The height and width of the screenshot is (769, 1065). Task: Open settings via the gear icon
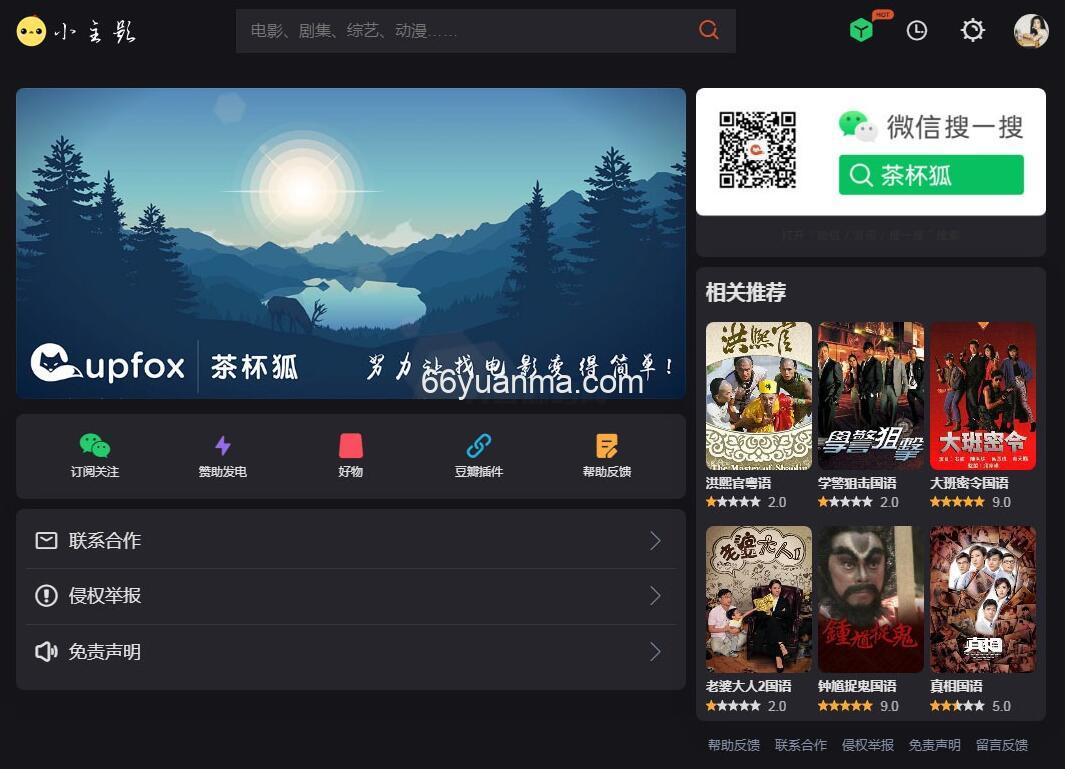[972, 31]
